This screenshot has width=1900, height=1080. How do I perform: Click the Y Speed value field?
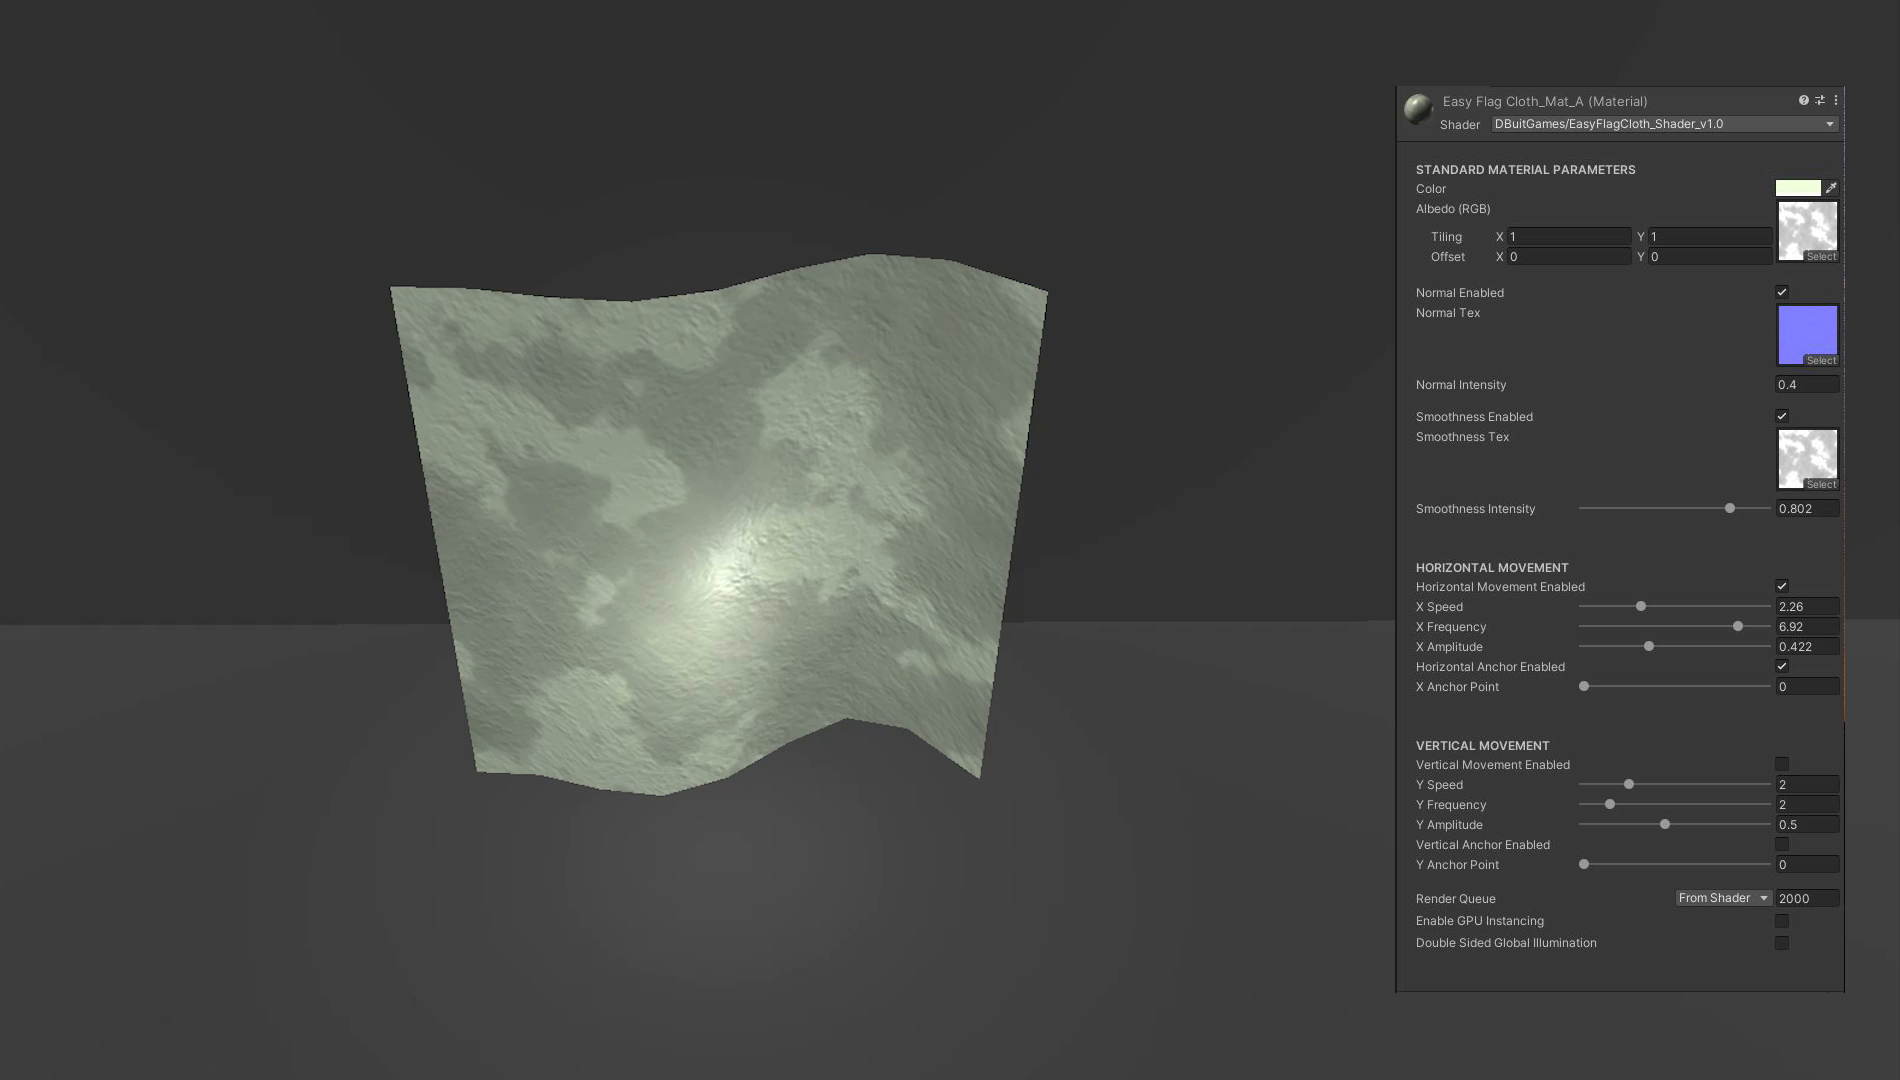coord(1807,785)
